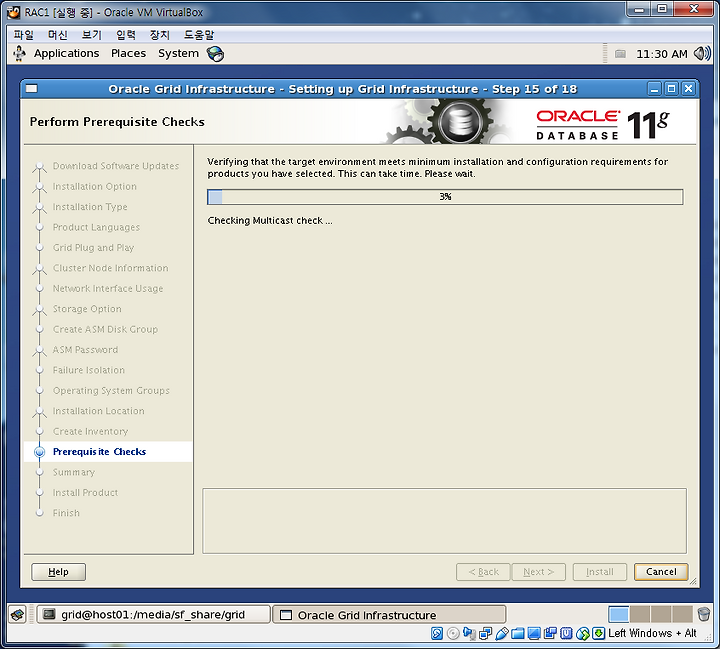Screen dimensions: 720x649
Task: Select the Storage Option step
Action: (x=87, y=309)
